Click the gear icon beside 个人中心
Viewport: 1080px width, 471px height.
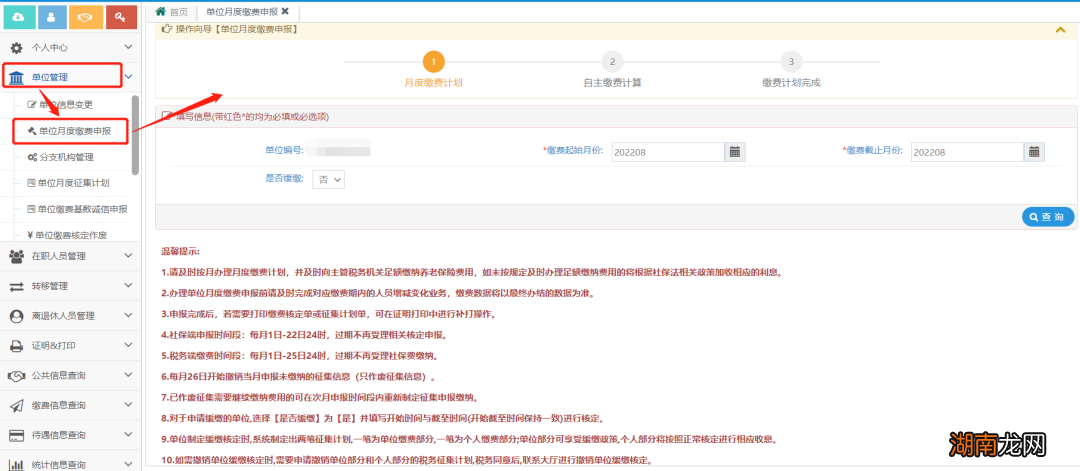(17, 48)
